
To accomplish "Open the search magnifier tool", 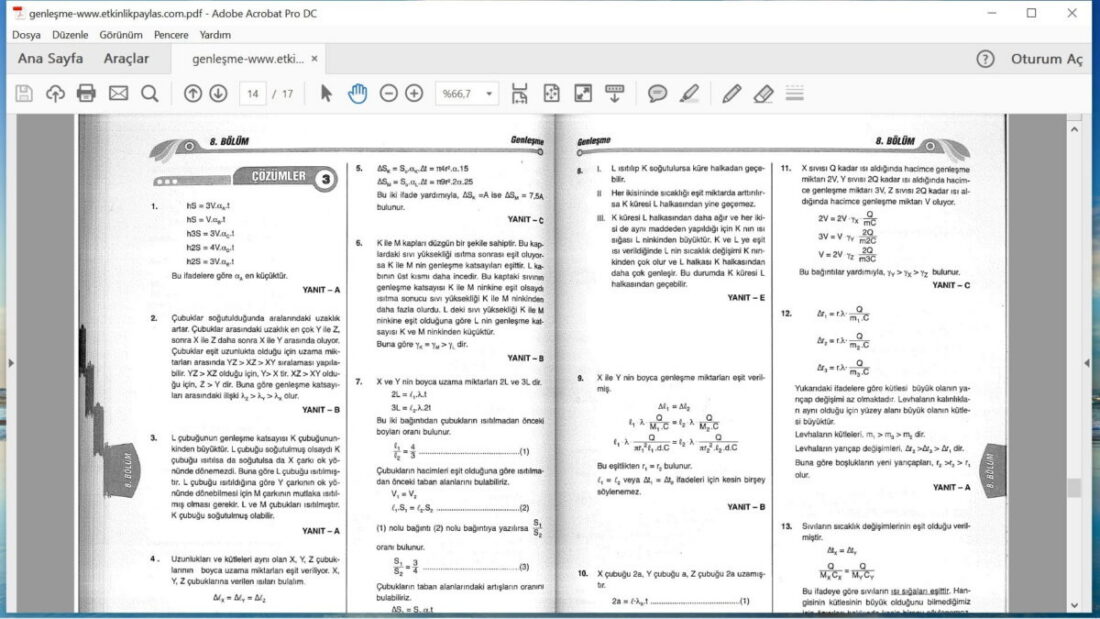I will click(x=149, y=93).
